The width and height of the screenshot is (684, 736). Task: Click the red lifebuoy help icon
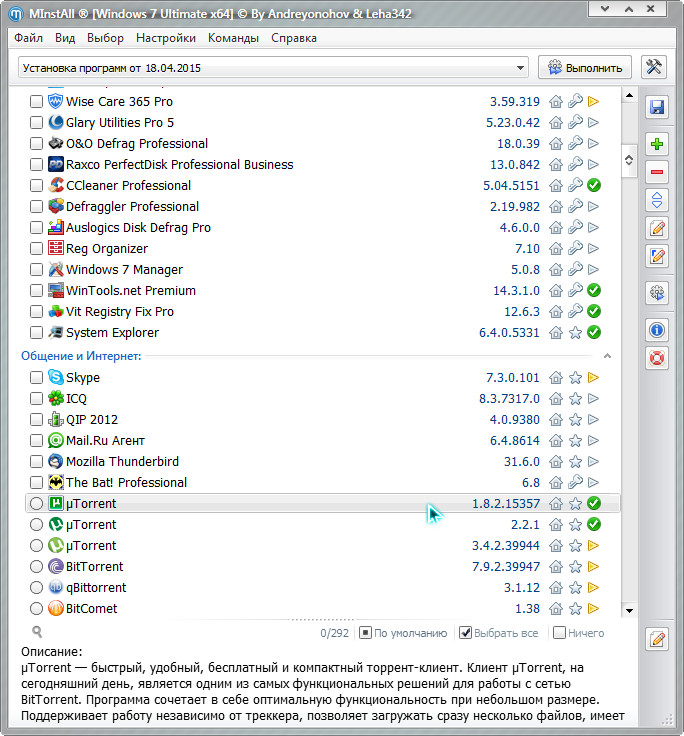pyautogui.click(x=656, y=359)
